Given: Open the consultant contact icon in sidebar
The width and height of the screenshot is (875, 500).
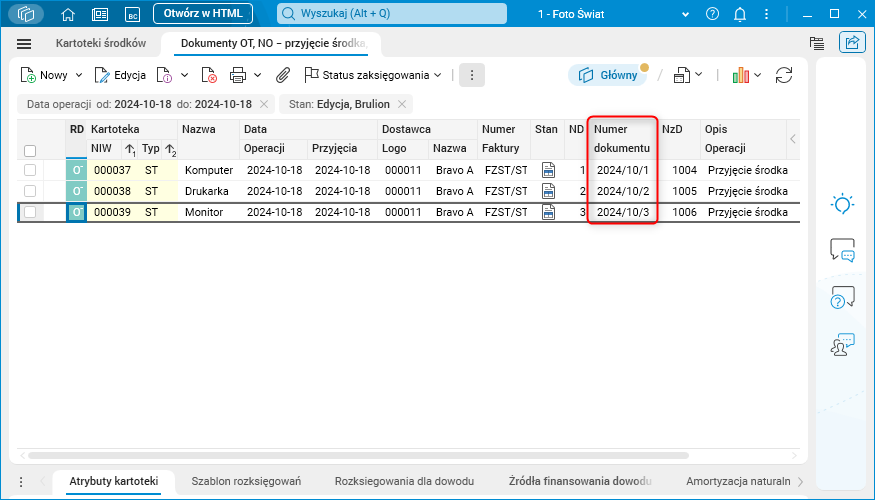Looking at the screenshot, I should coord(842,345).
